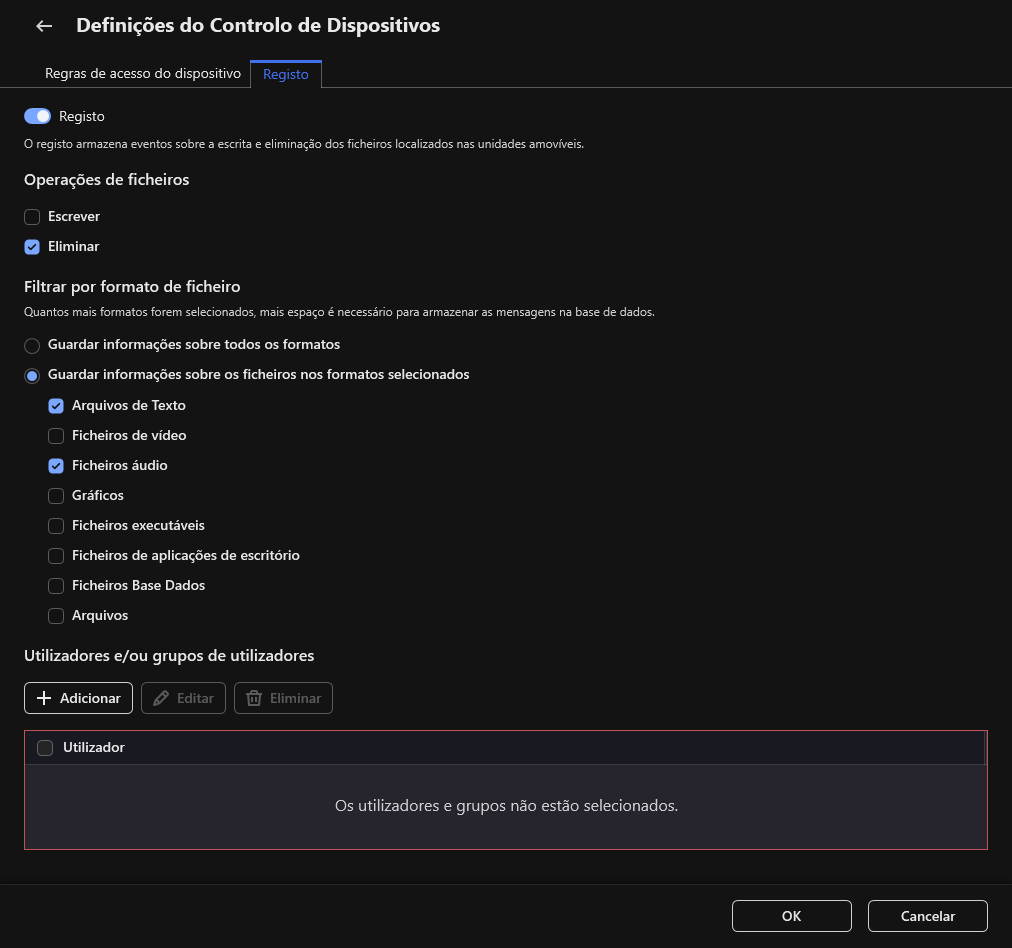The height and width of the screenshot is (948, 1012).
Task: Switch to Regras de acesso do dispositivo tab
Action: [x=143, y=73]
